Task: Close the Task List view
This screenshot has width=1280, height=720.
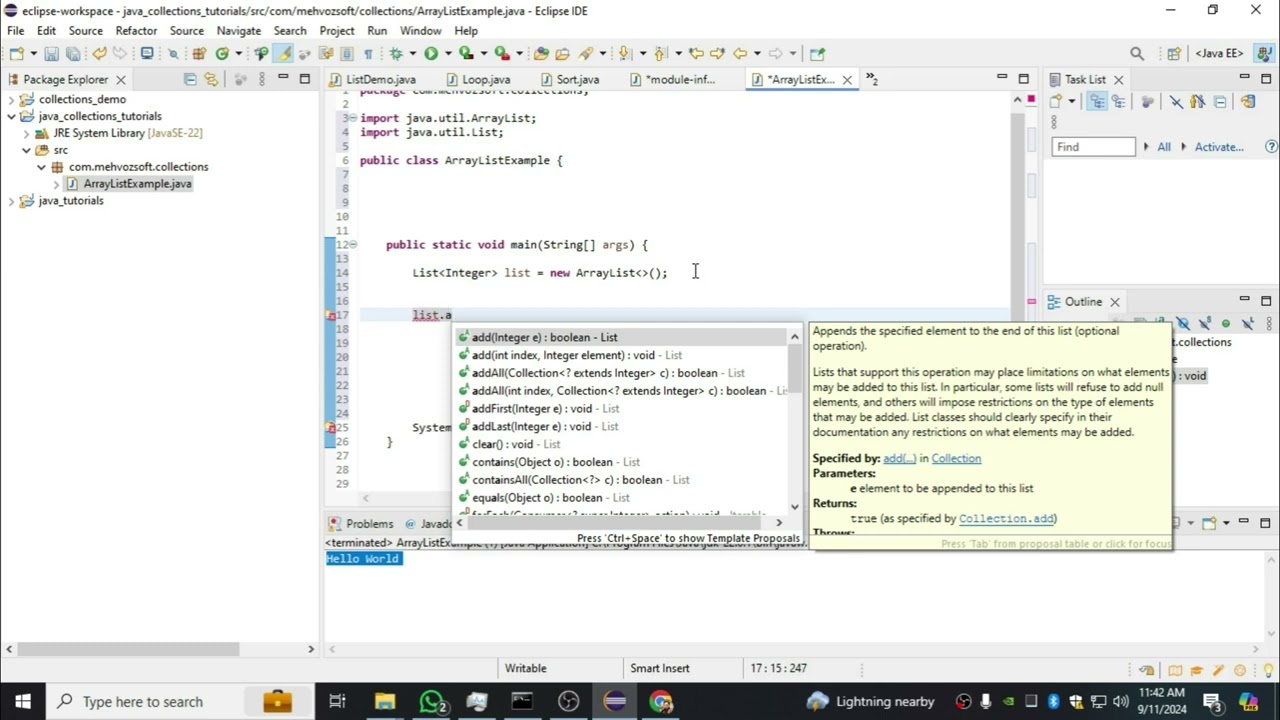Action: coord(1118,79)
